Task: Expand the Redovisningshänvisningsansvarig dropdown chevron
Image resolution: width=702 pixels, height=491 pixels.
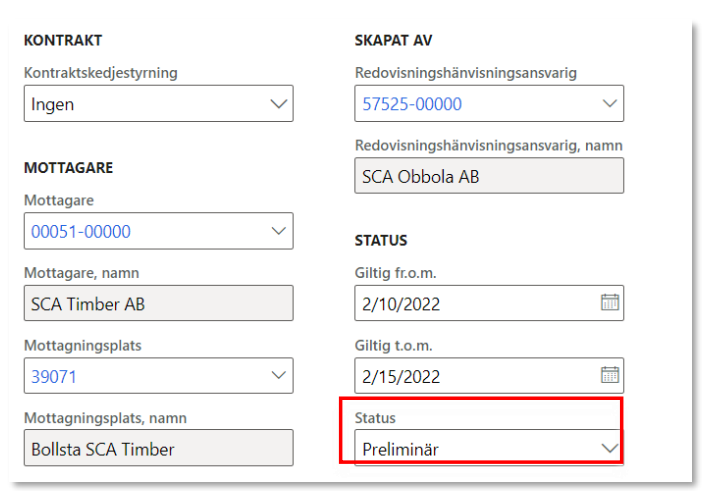Action: coord(609,103)
